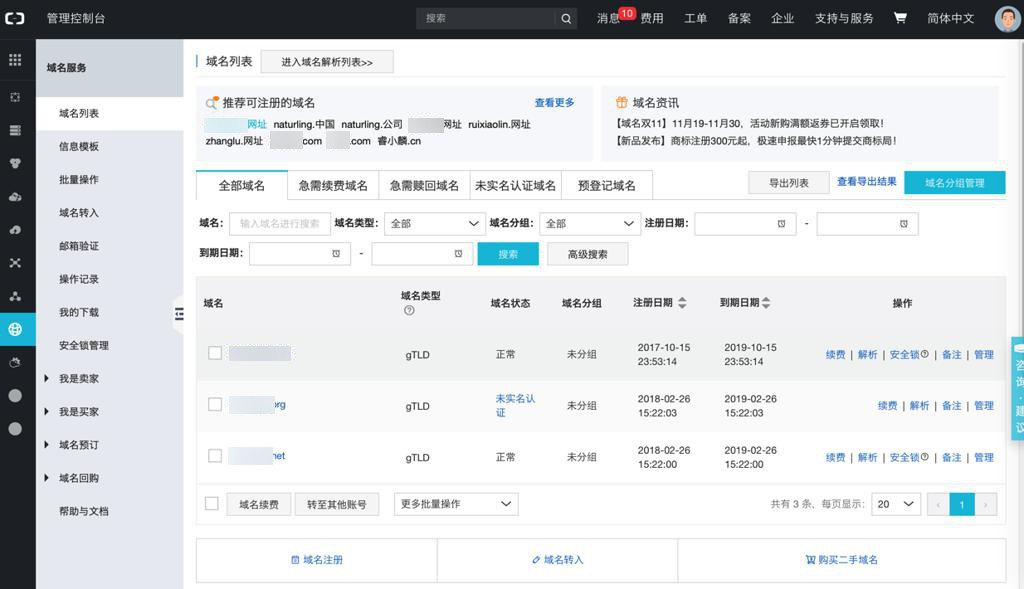Click the domain type help question icon
Screen dimensions: 1024x589
tap(409, 310)
